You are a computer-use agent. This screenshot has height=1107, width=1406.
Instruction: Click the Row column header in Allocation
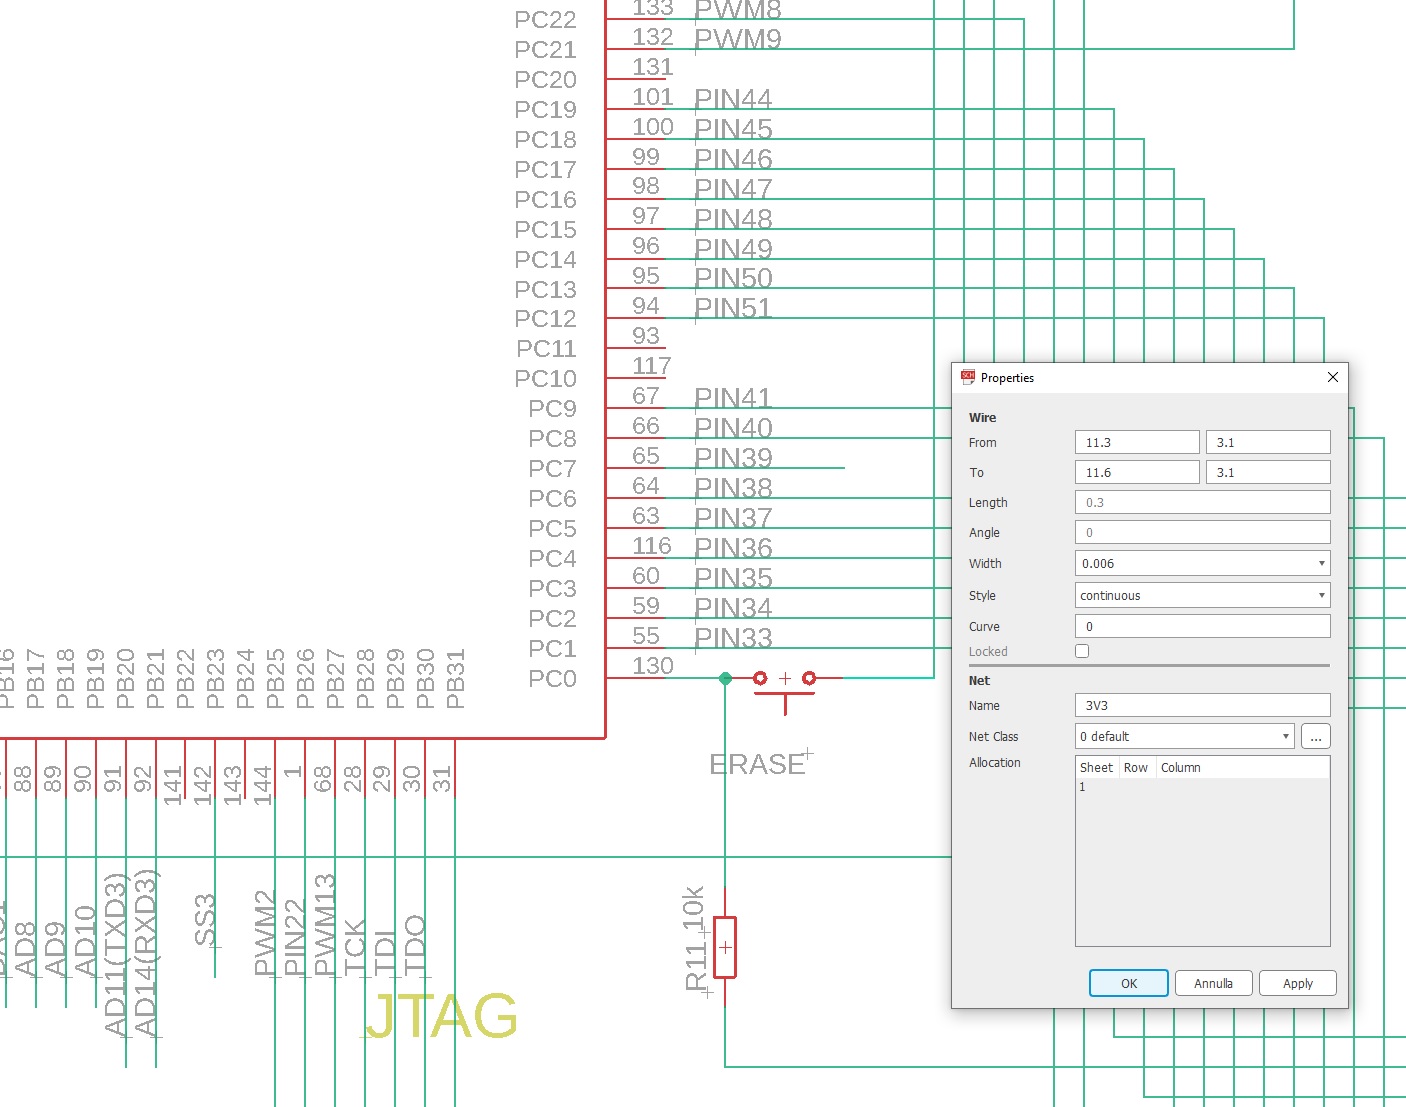tap(1136, 767)
